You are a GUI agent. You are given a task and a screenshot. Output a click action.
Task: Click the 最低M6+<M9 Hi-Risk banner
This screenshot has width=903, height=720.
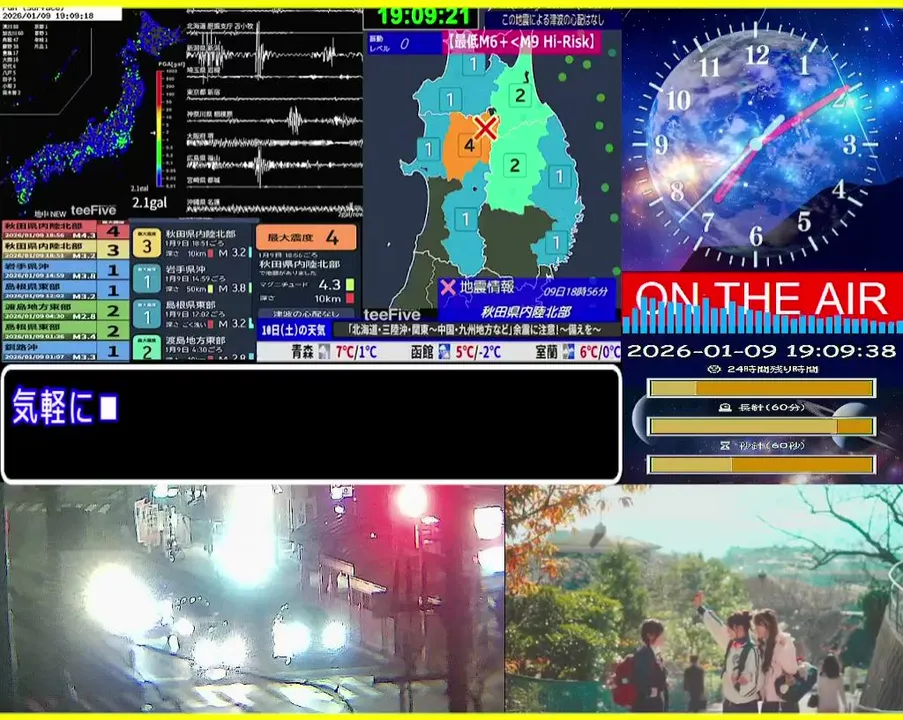coord(522,42)
